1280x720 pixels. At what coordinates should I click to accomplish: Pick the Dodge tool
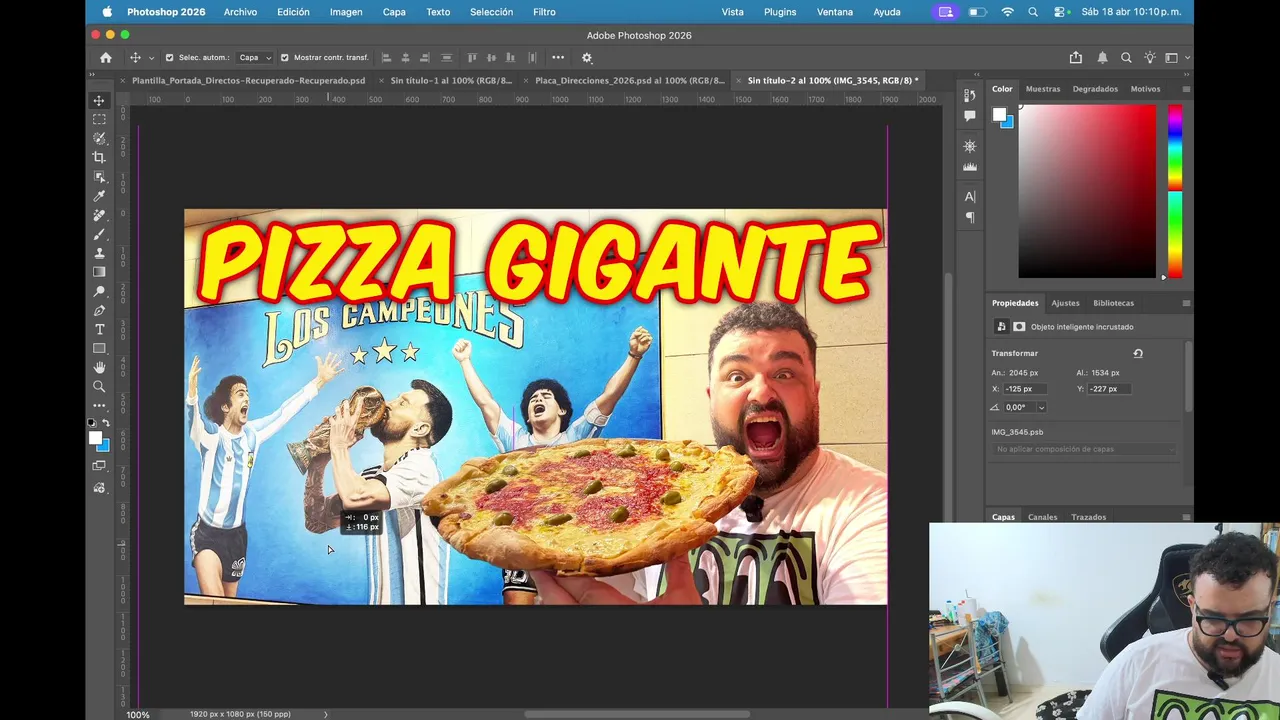point(99,291)
